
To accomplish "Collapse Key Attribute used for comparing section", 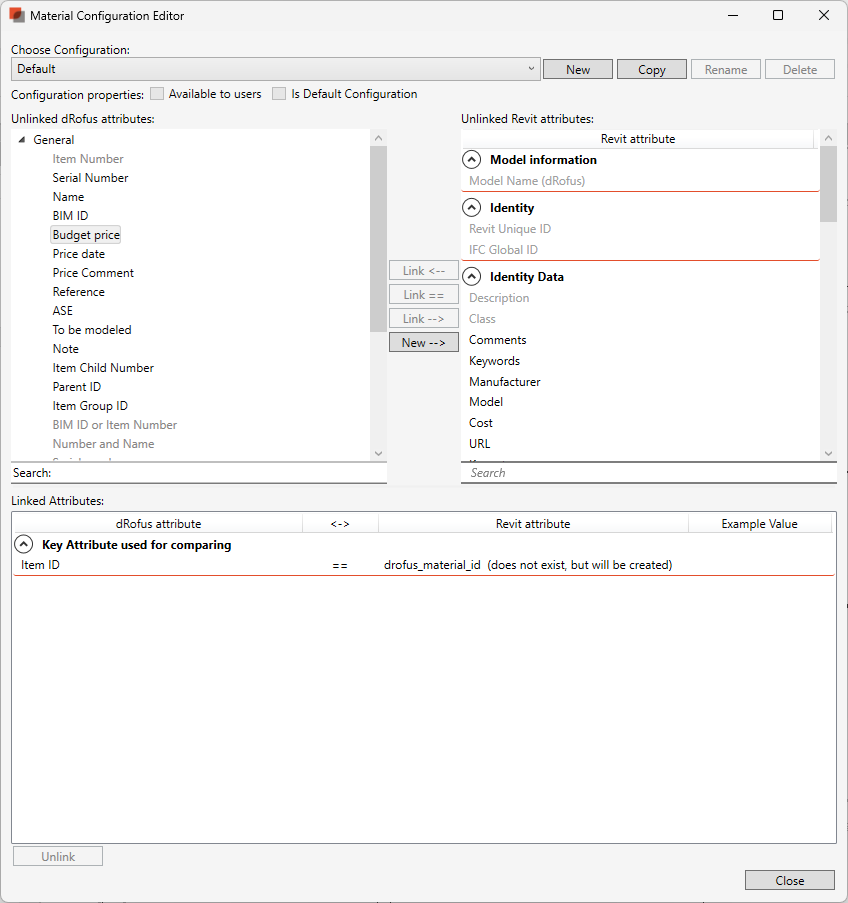I will (24, 546).
